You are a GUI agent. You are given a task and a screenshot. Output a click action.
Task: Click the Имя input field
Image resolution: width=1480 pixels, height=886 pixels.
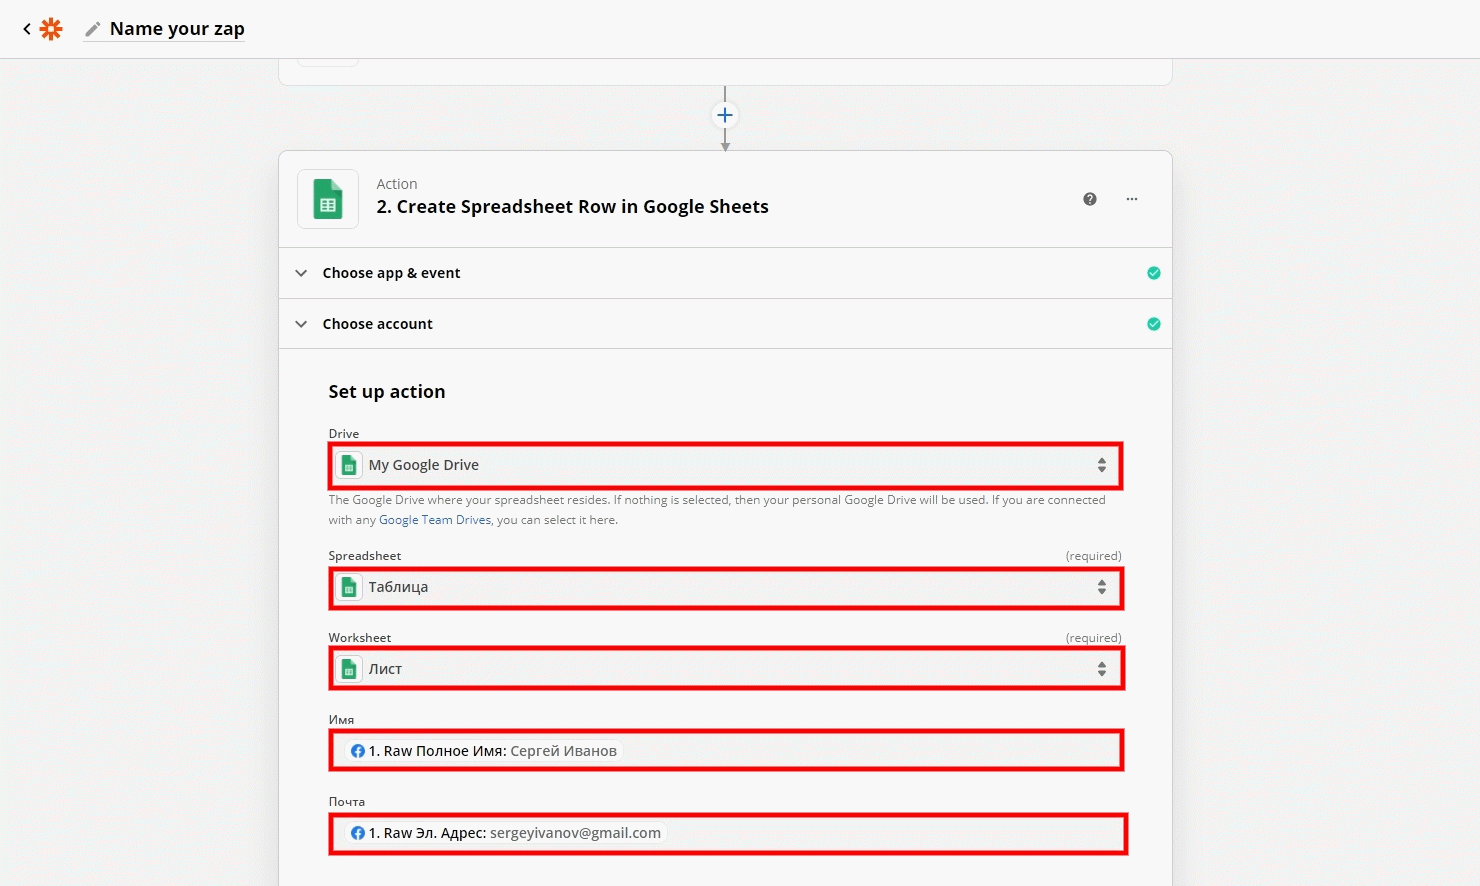coord(726,751)
